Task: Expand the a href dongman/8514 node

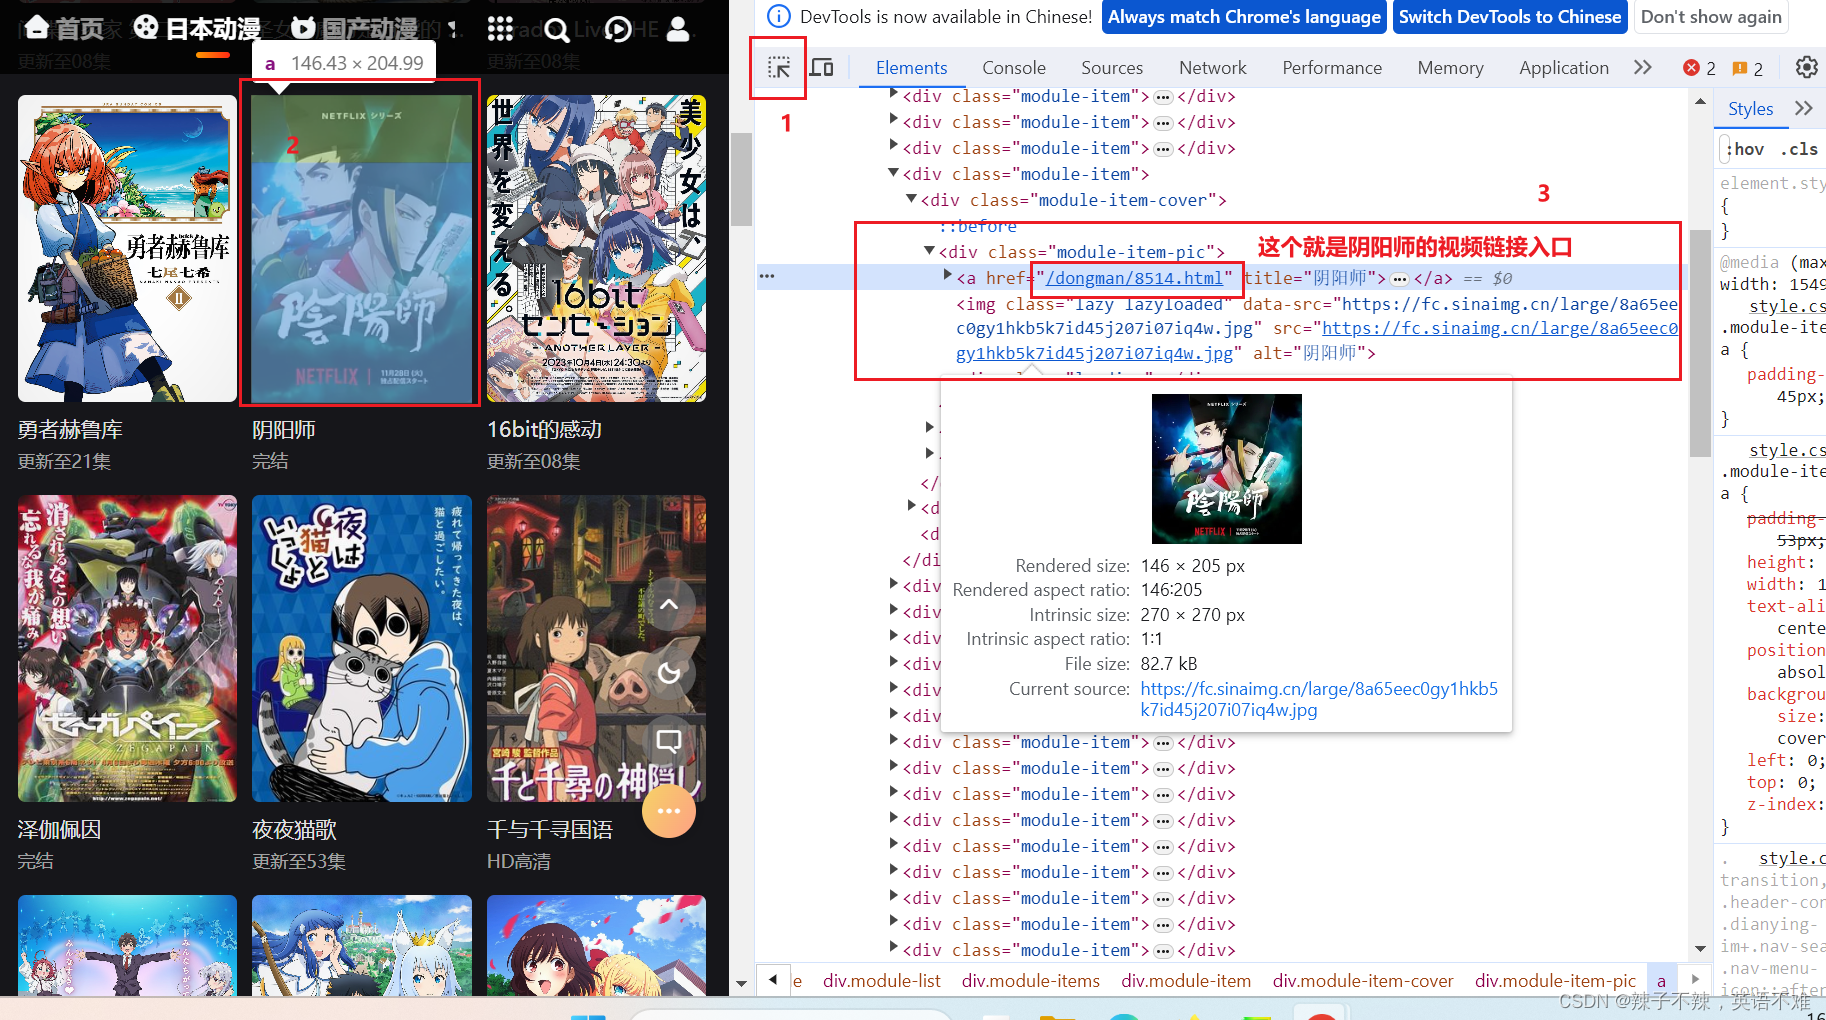Action: coord(948,275)
